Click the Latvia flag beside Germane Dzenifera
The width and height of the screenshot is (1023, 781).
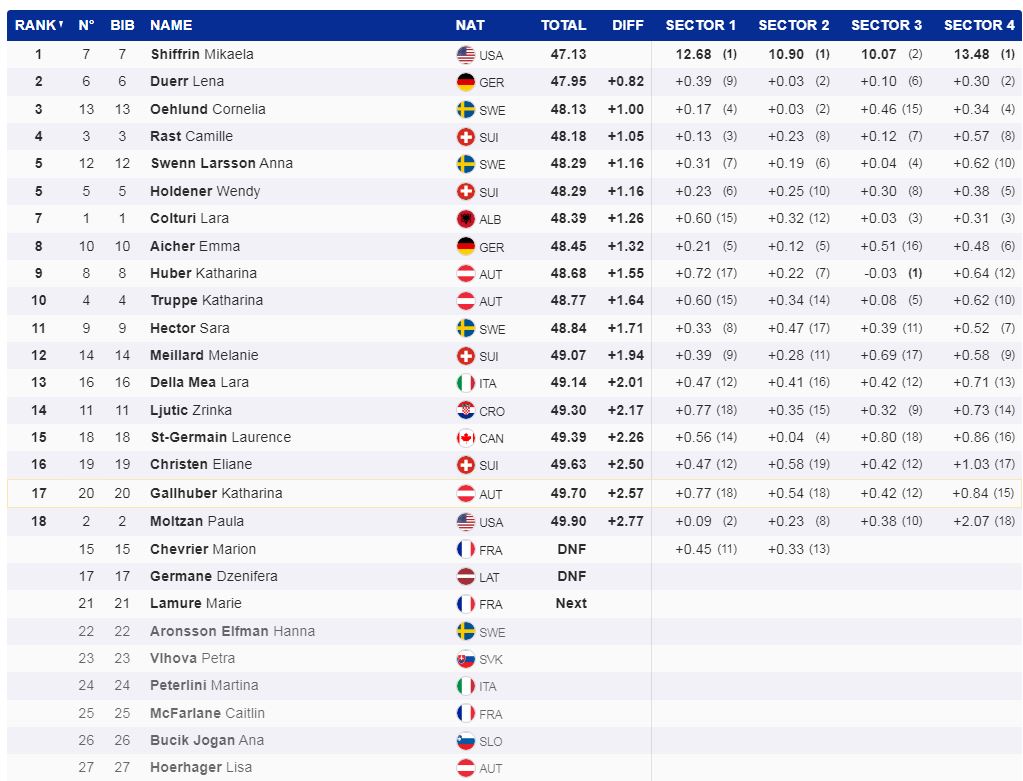tap(465, 577)
